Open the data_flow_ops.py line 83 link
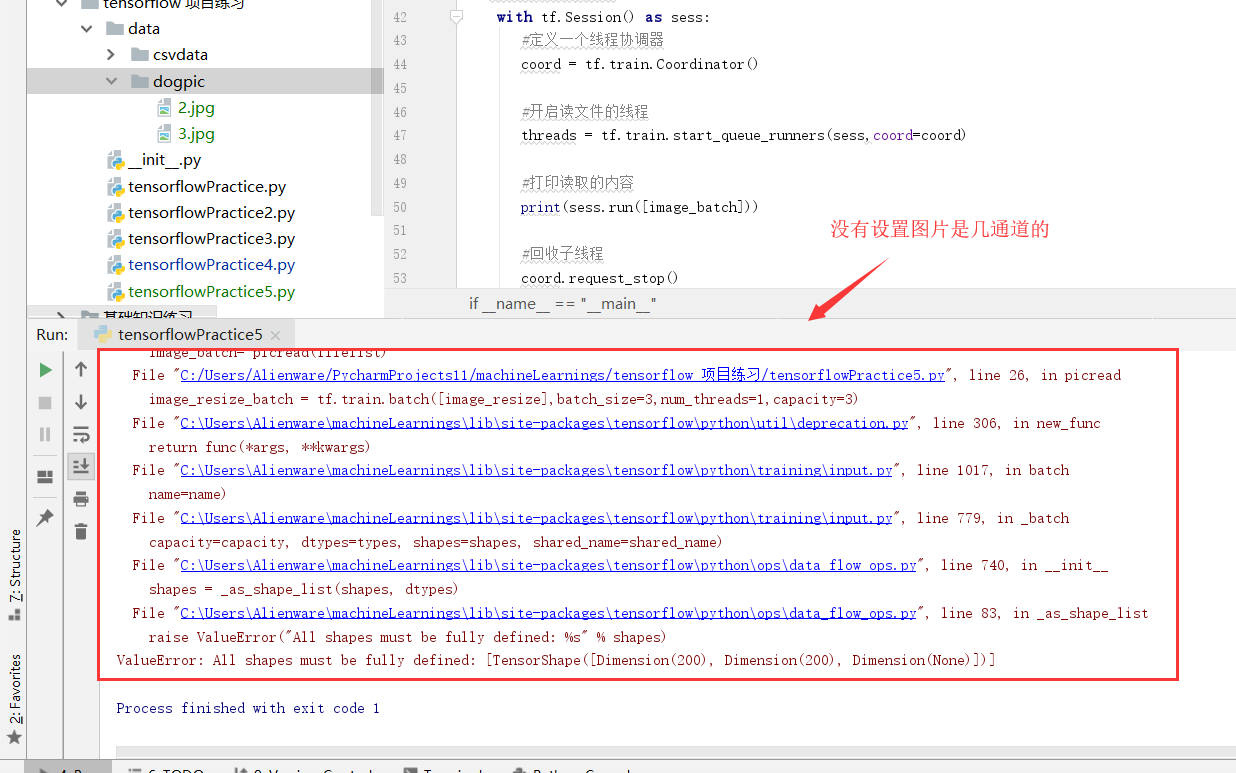1236x773 pixels. pos(548,613)
